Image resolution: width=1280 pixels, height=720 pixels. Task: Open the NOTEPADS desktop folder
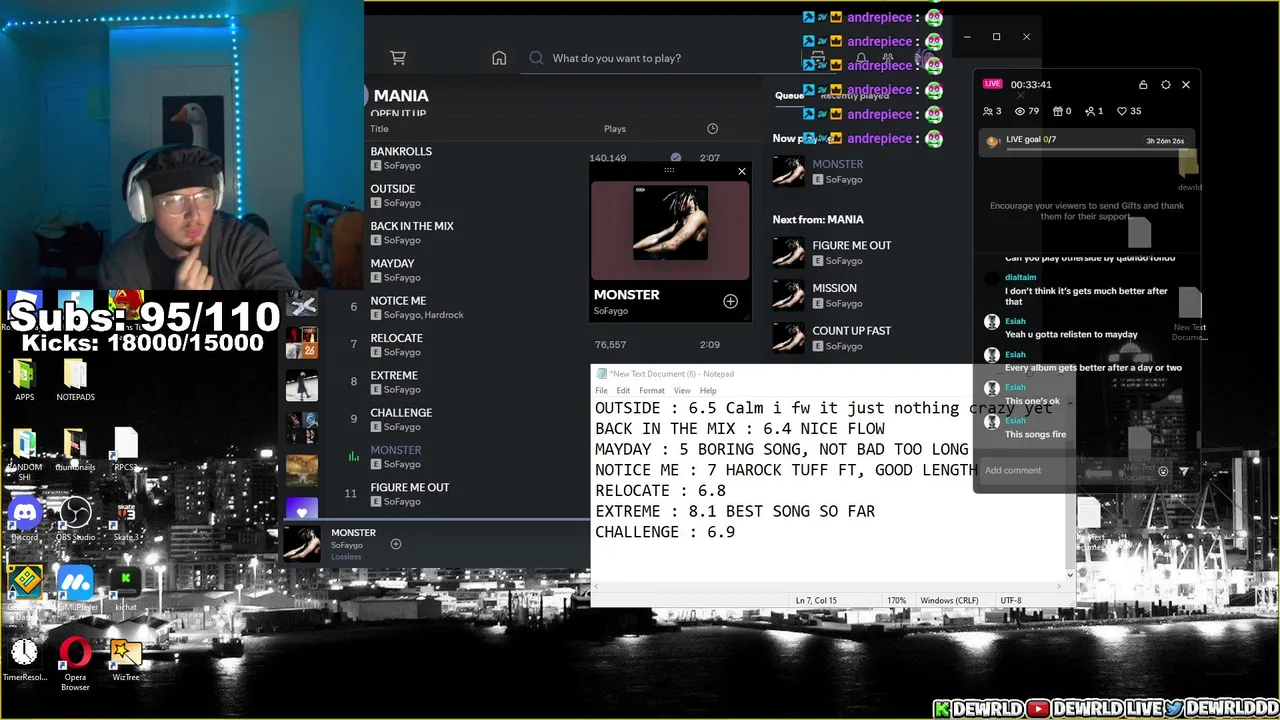click(75, 380)
